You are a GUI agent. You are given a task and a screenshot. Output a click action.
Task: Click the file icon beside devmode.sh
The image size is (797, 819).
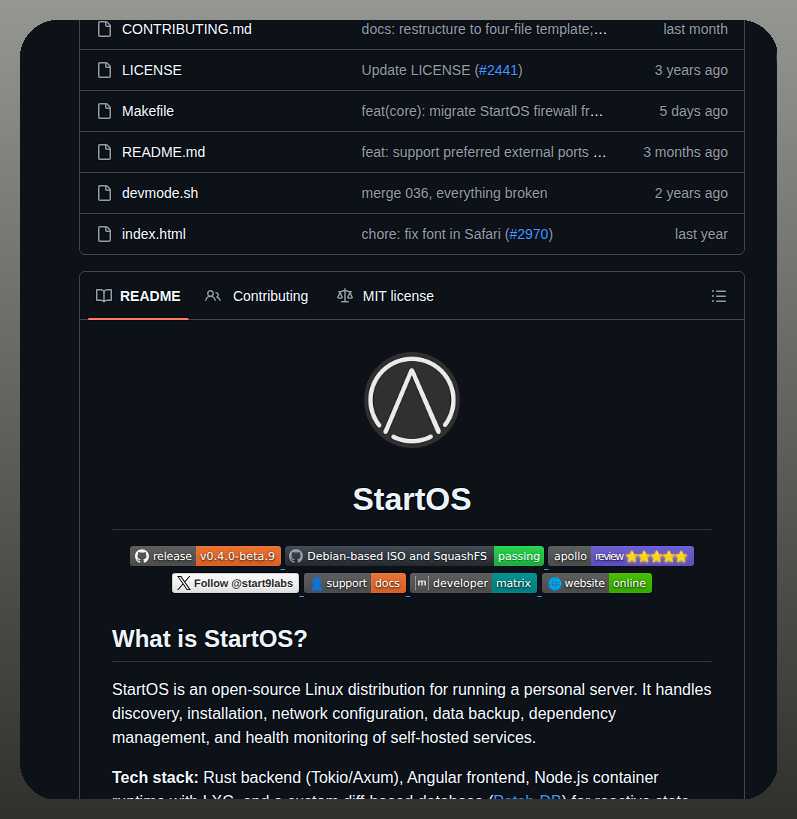104,193
